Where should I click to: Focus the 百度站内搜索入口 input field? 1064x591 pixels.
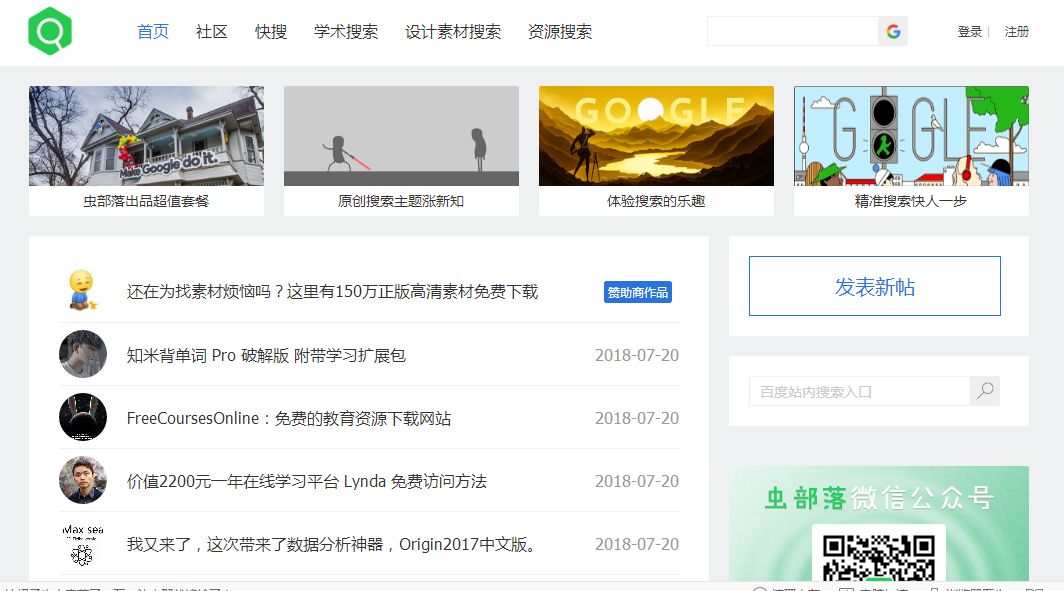(x=860, y=391)
